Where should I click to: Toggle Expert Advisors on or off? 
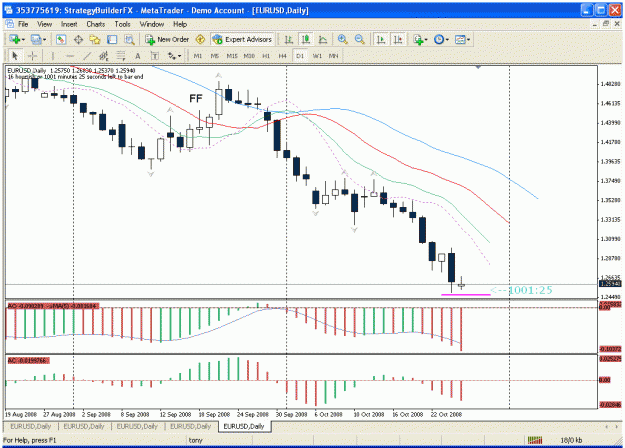tap(242, 39)
